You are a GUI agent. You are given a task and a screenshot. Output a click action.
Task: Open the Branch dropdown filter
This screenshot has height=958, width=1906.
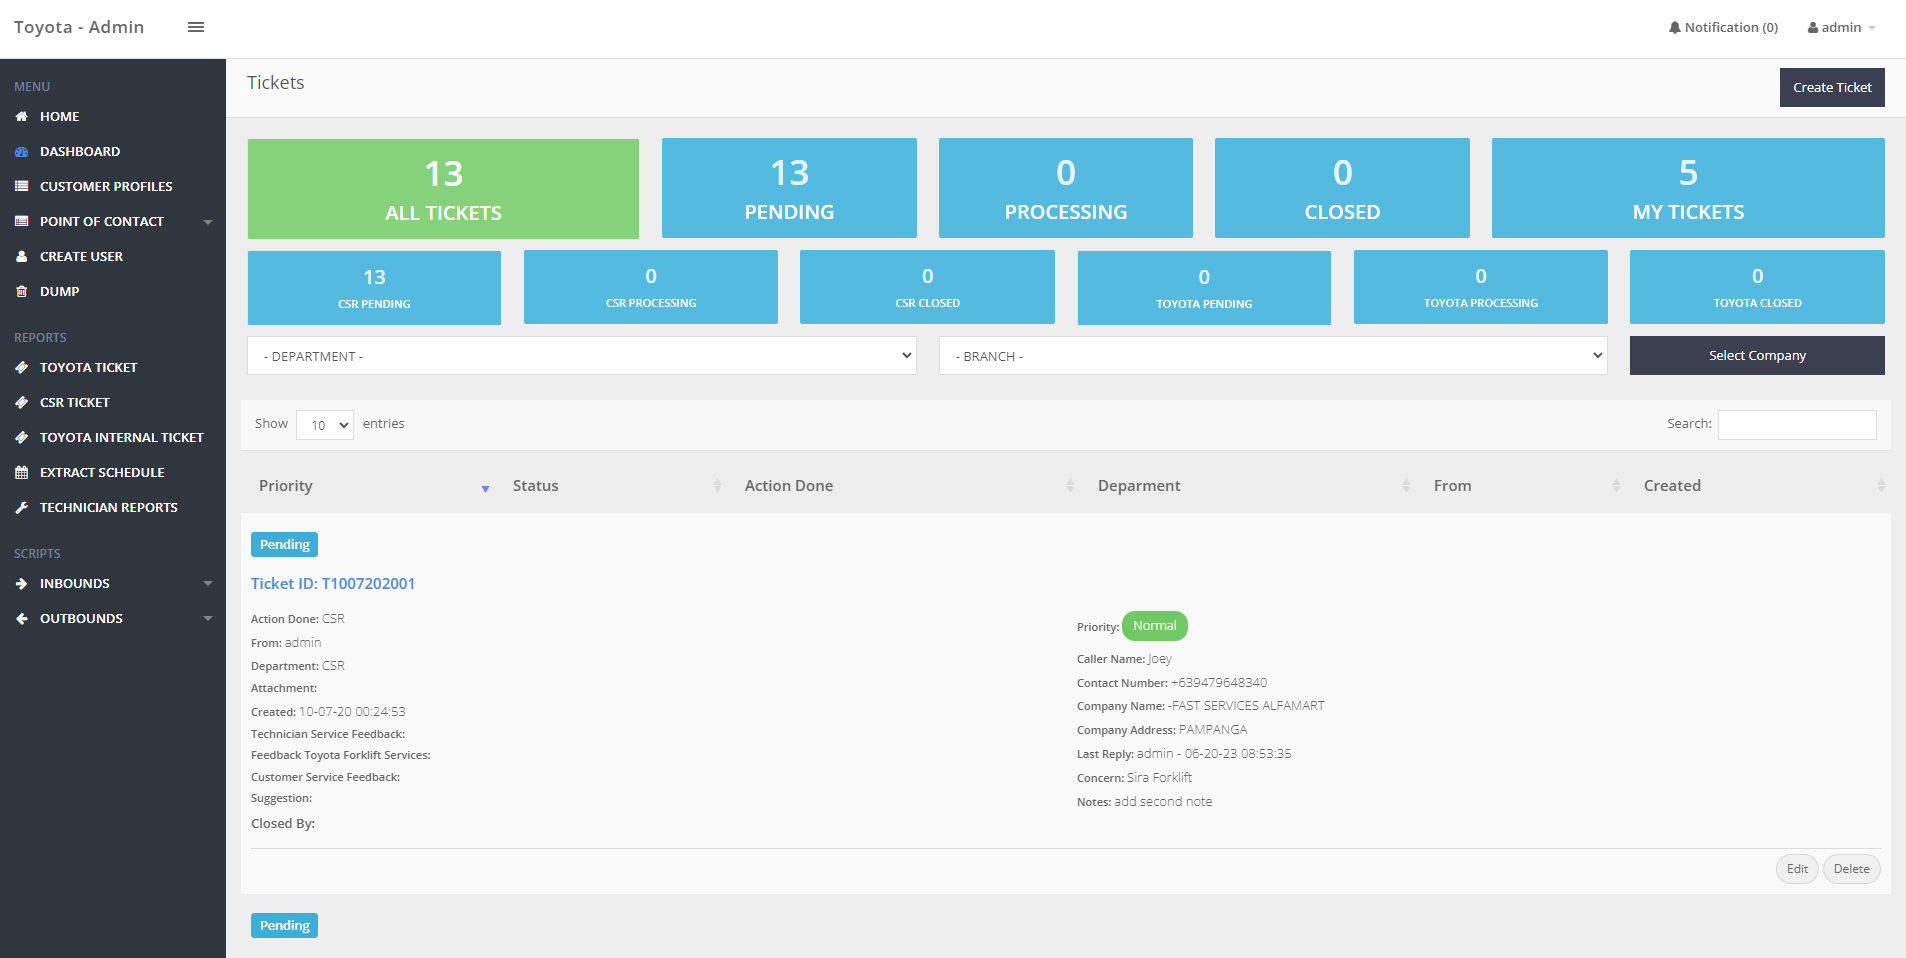point(1272,356)
